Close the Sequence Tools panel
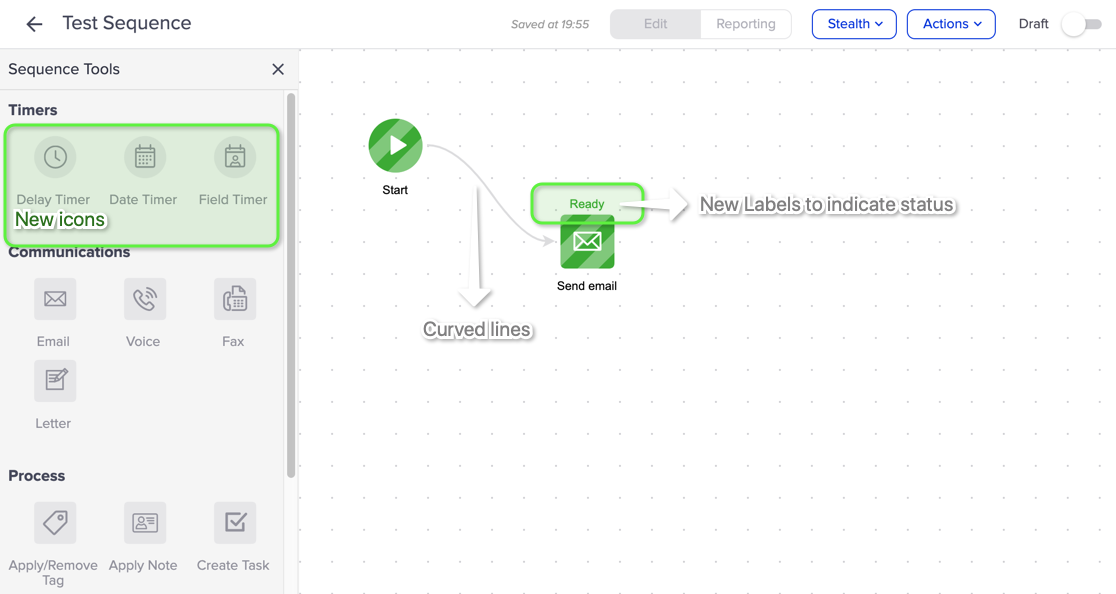Image resolution: width=1116 pixels, height=594 pixels. [x=278, y=69]
